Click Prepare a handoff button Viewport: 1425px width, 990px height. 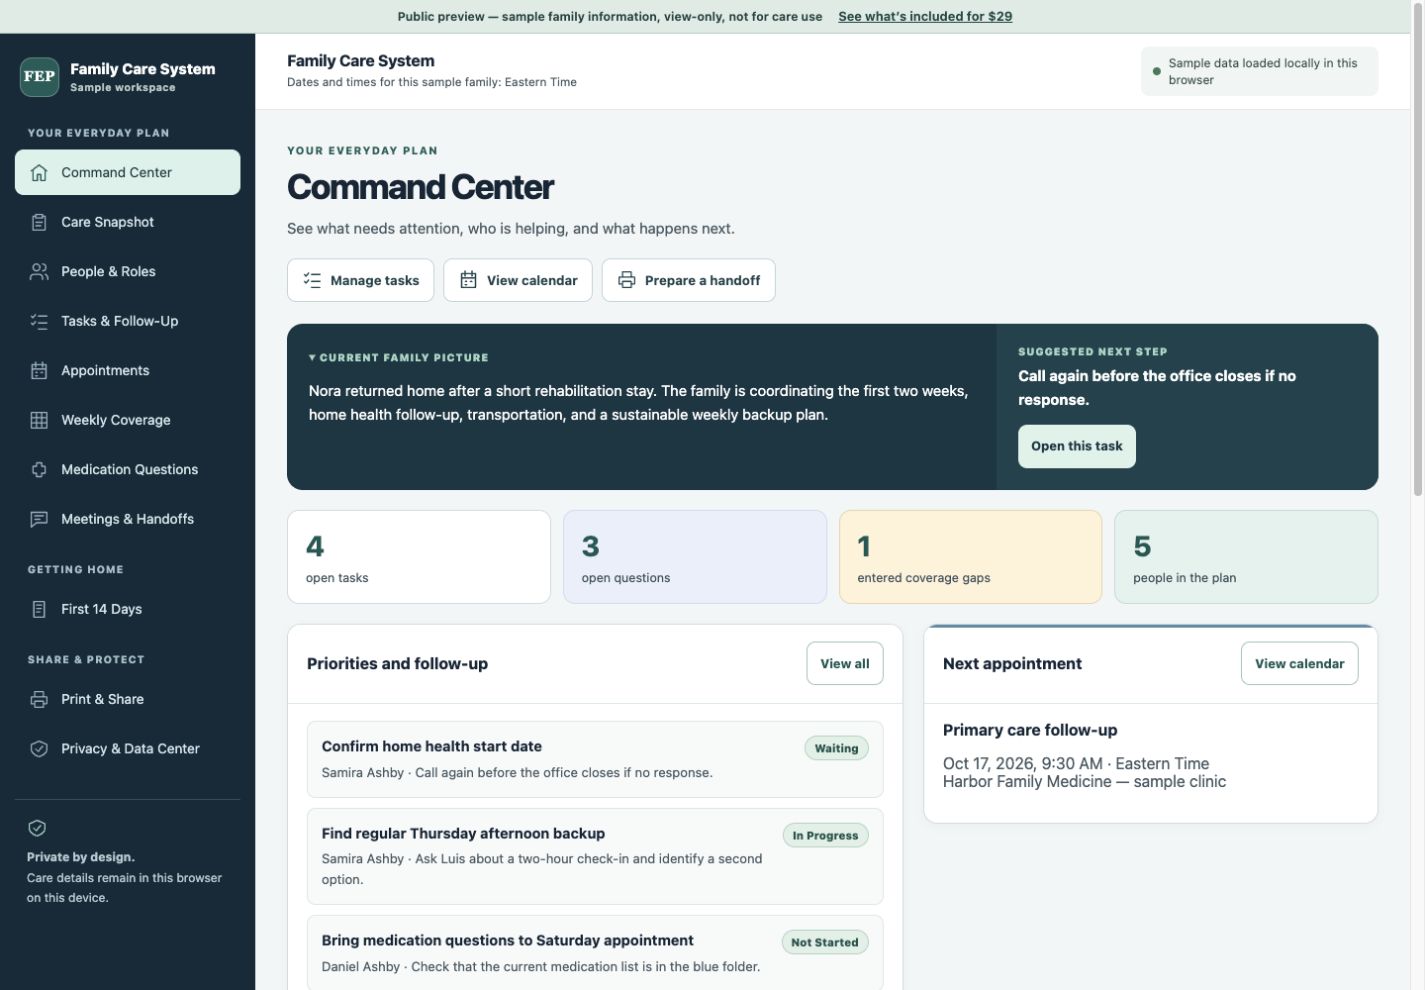coord(688,280)
